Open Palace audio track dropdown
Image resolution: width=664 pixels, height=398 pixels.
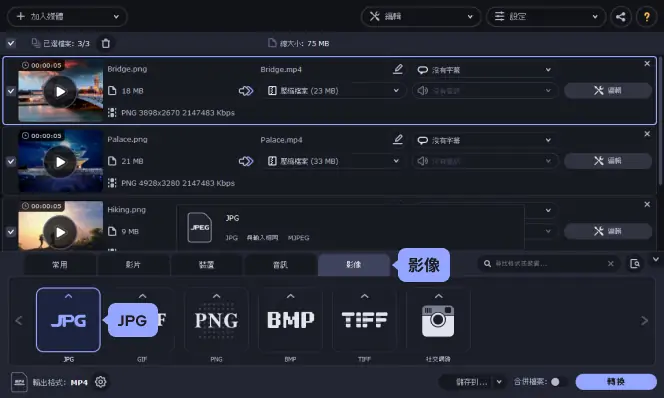pyautogui.click(x=485, y=161)
